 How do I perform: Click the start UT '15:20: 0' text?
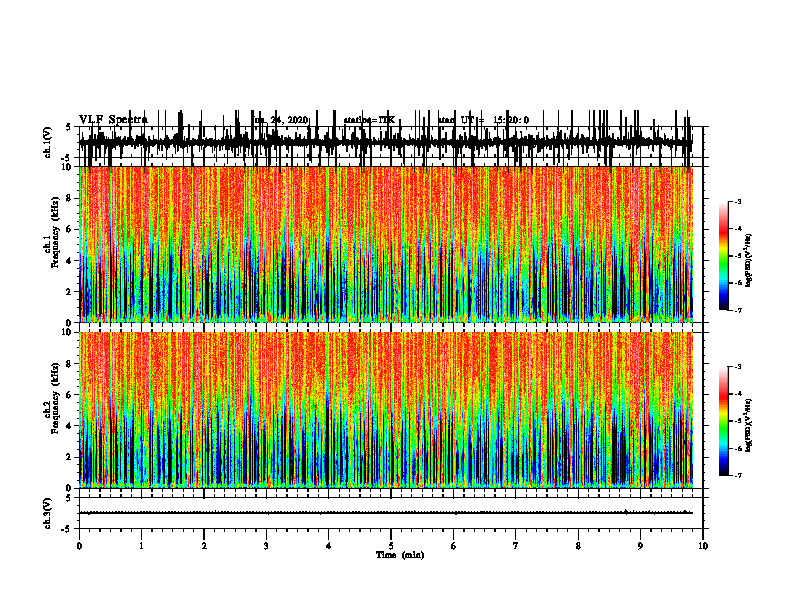[511, 120]
